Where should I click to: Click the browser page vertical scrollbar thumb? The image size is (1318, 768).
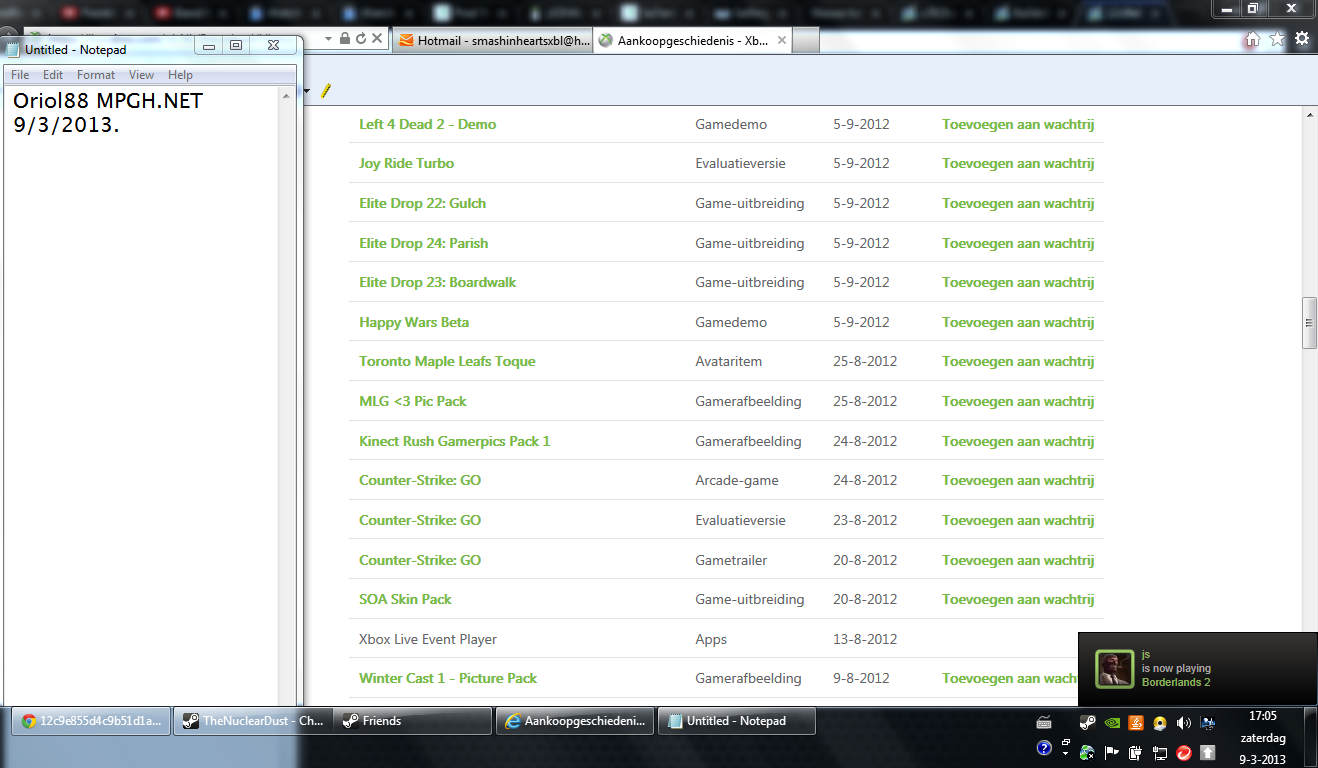(1309, 323)
